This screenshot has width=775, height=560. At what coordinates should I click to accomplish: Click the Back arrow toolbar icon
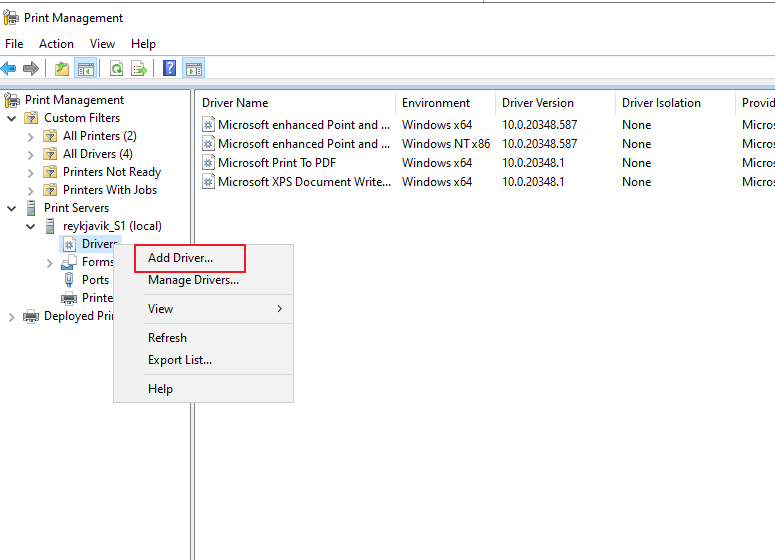click(8, 68)
